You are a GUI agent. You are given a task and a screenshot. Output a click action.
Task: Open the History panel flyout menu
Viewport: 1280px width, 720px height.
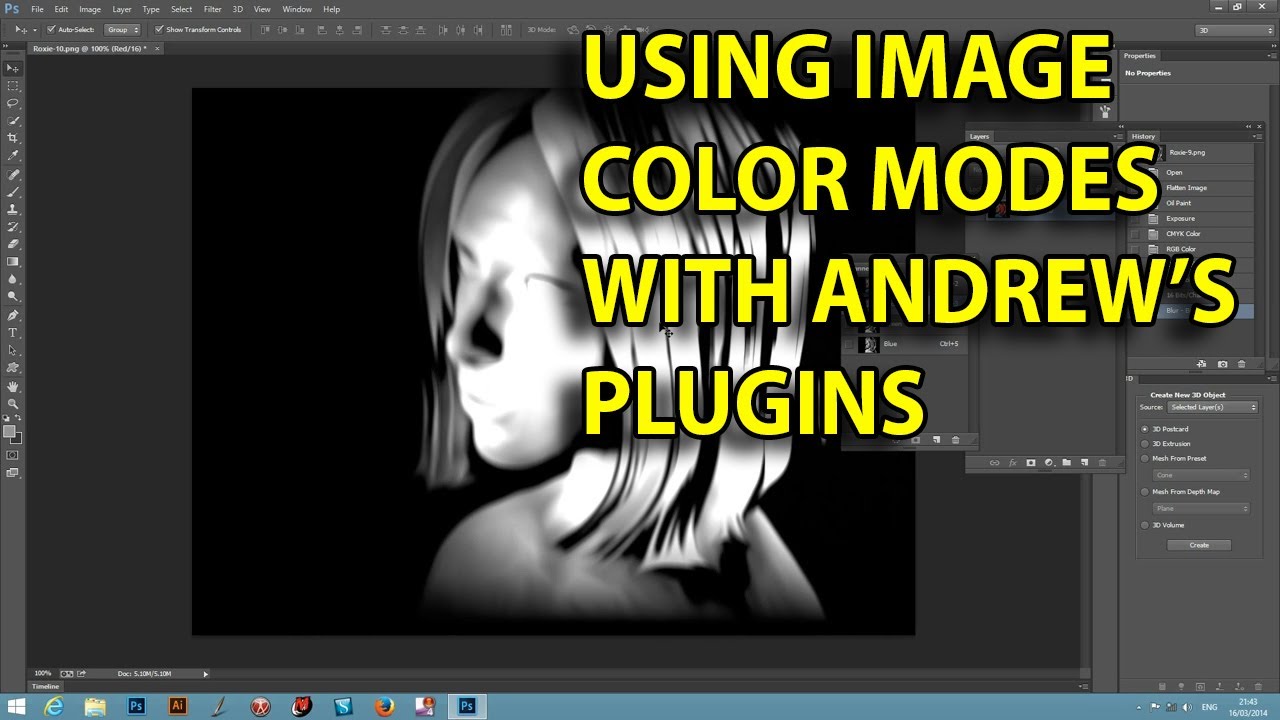[1257, 136]
